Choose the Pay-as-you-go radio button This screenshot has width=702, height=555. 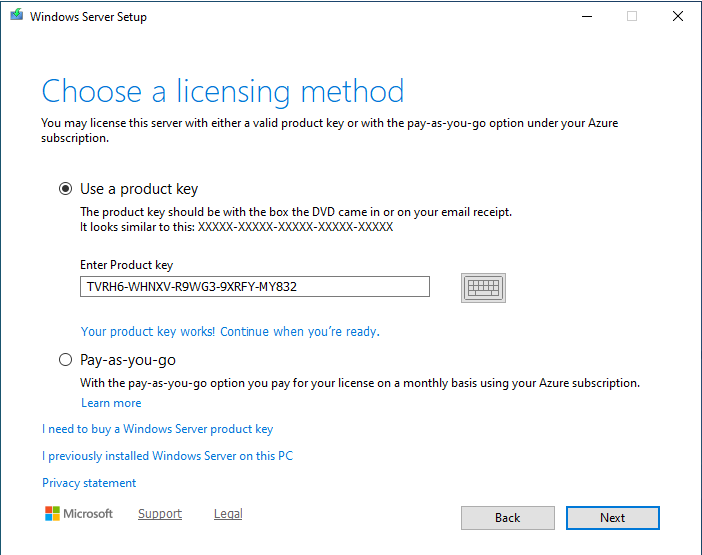[66, 360]
